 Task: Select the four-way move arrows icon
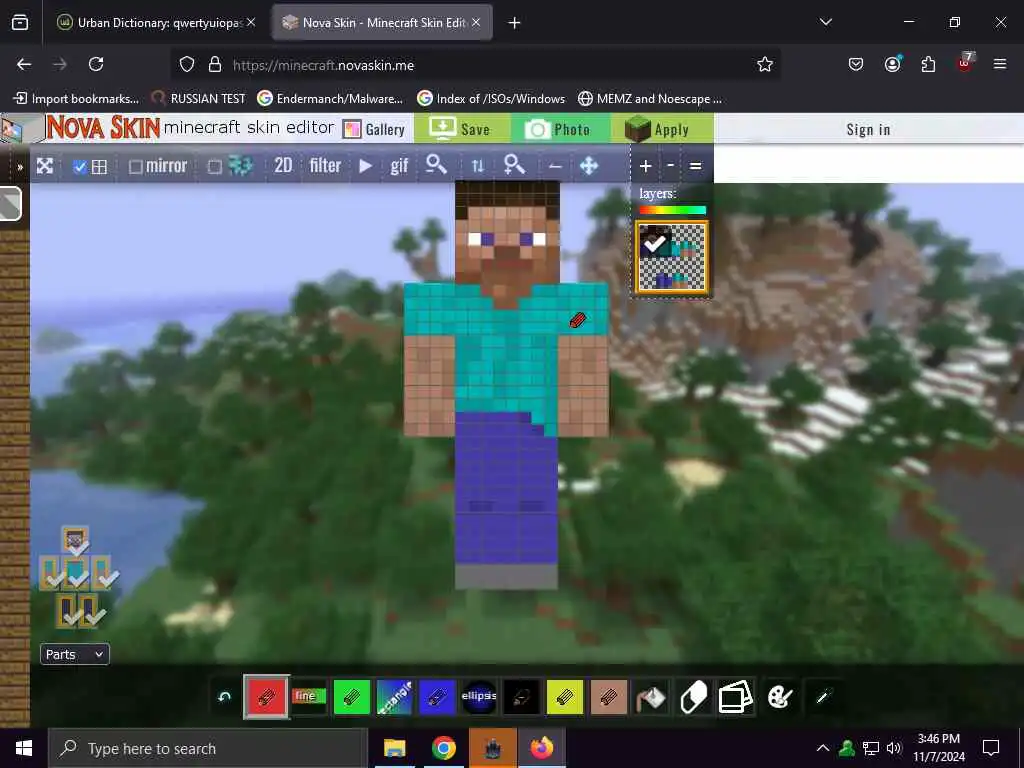(589, 166)
